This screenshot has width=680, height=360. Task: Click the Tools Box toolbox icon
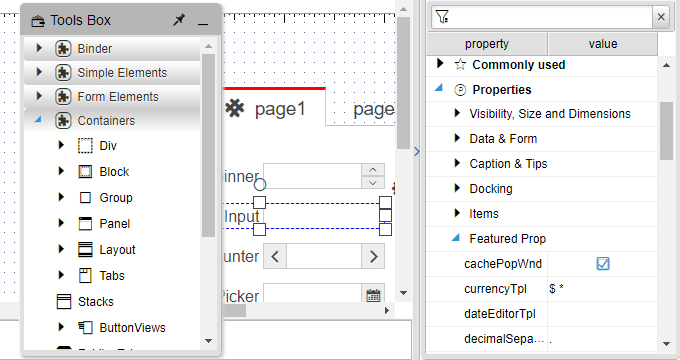tap(38, 21)
